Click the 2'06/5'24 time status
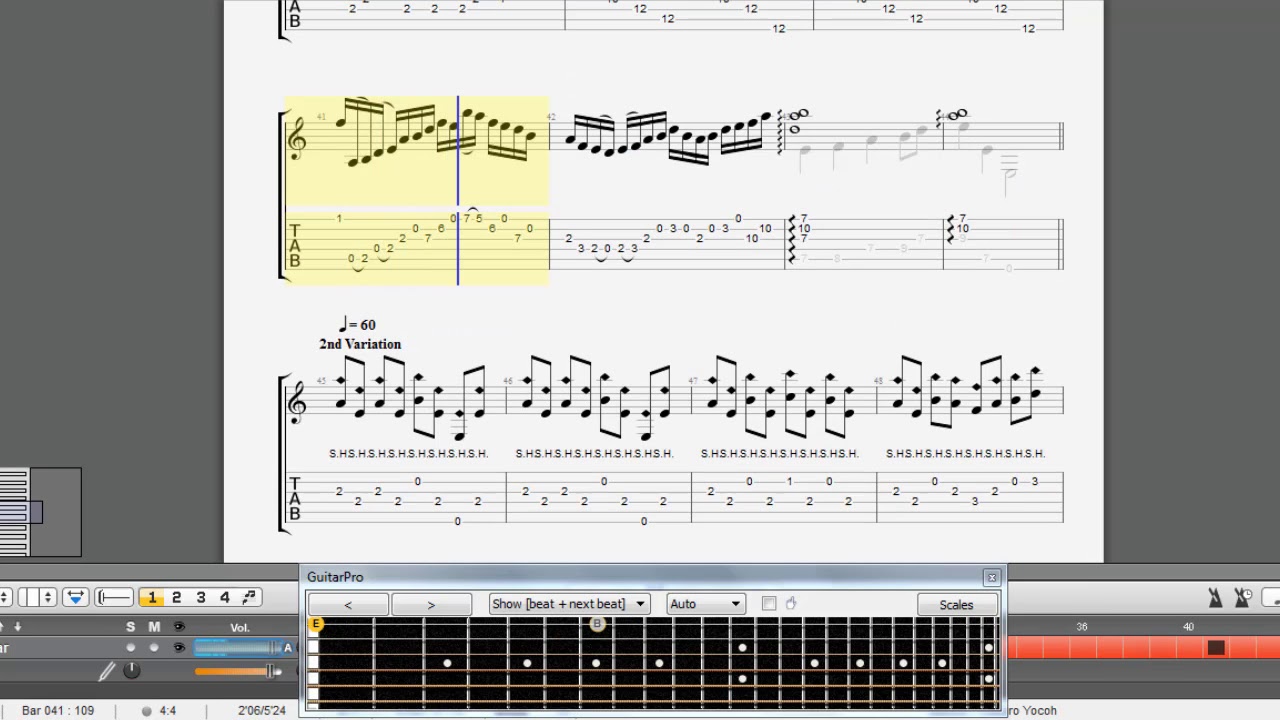 click(262, 711)
